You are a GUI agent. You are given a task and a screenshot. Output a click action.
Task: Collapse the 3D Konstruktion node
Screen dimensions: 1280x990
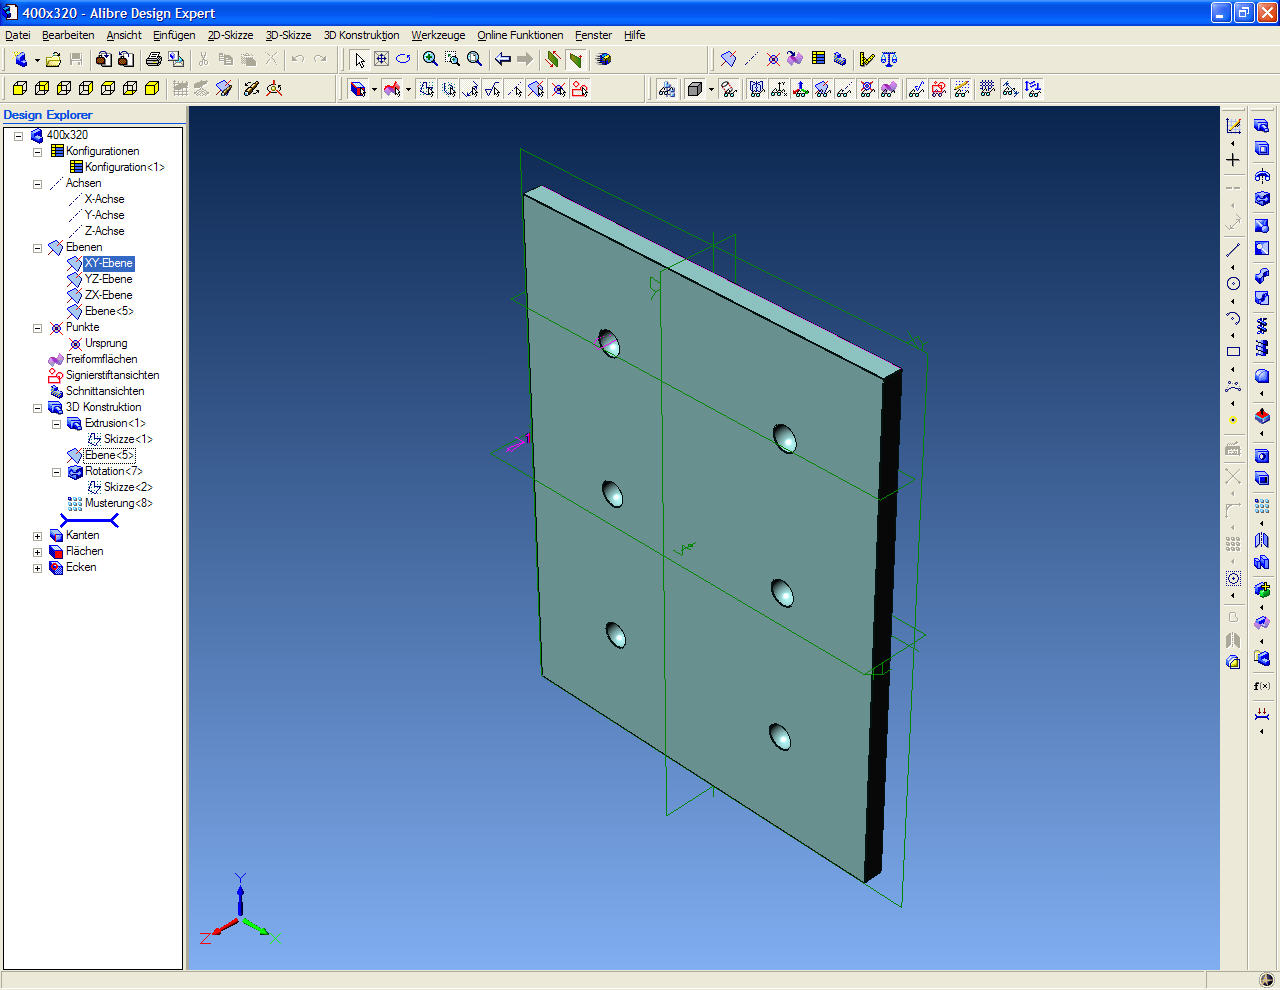[37, 407]
